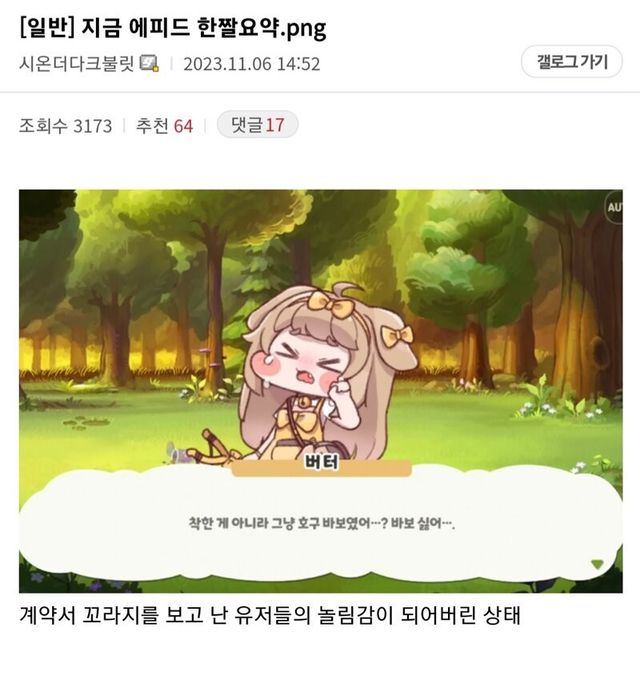Open the 갤로그가기 button
The height and width of the screenshot is (691, 640).
click(571, 62)
